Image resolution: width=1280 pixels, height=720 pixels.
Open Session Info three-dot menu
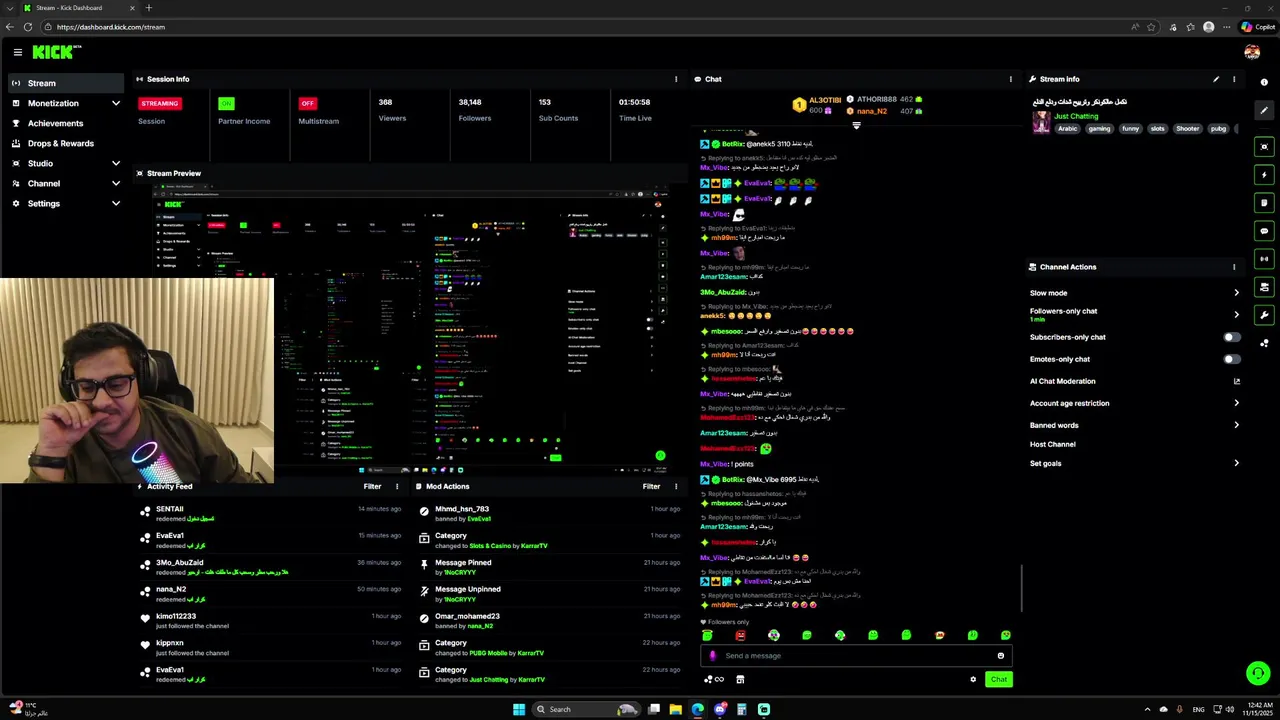point(676,79)
